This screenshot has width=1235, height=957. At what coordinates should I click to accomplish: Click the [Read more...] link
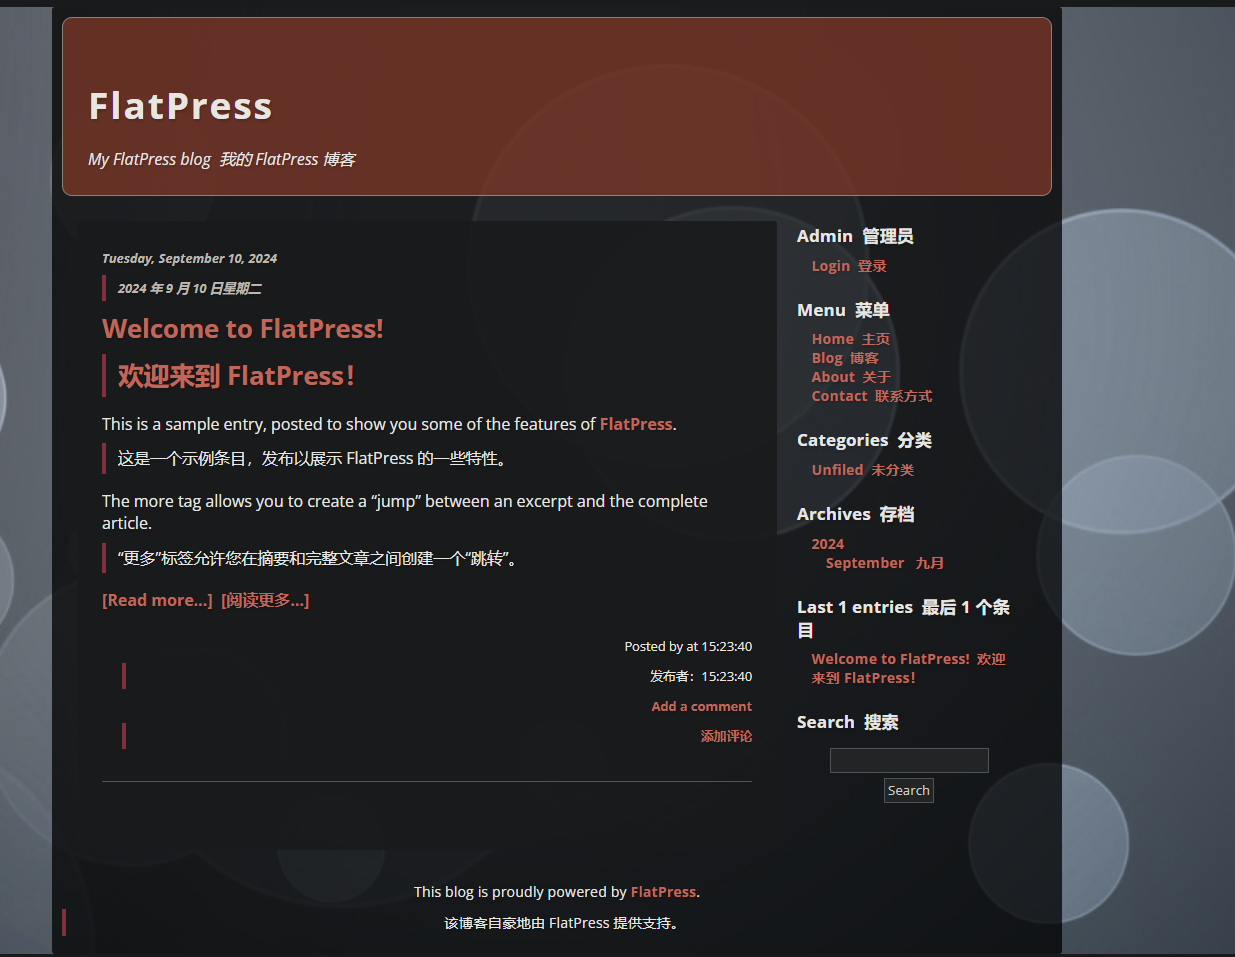coord(157,600)
